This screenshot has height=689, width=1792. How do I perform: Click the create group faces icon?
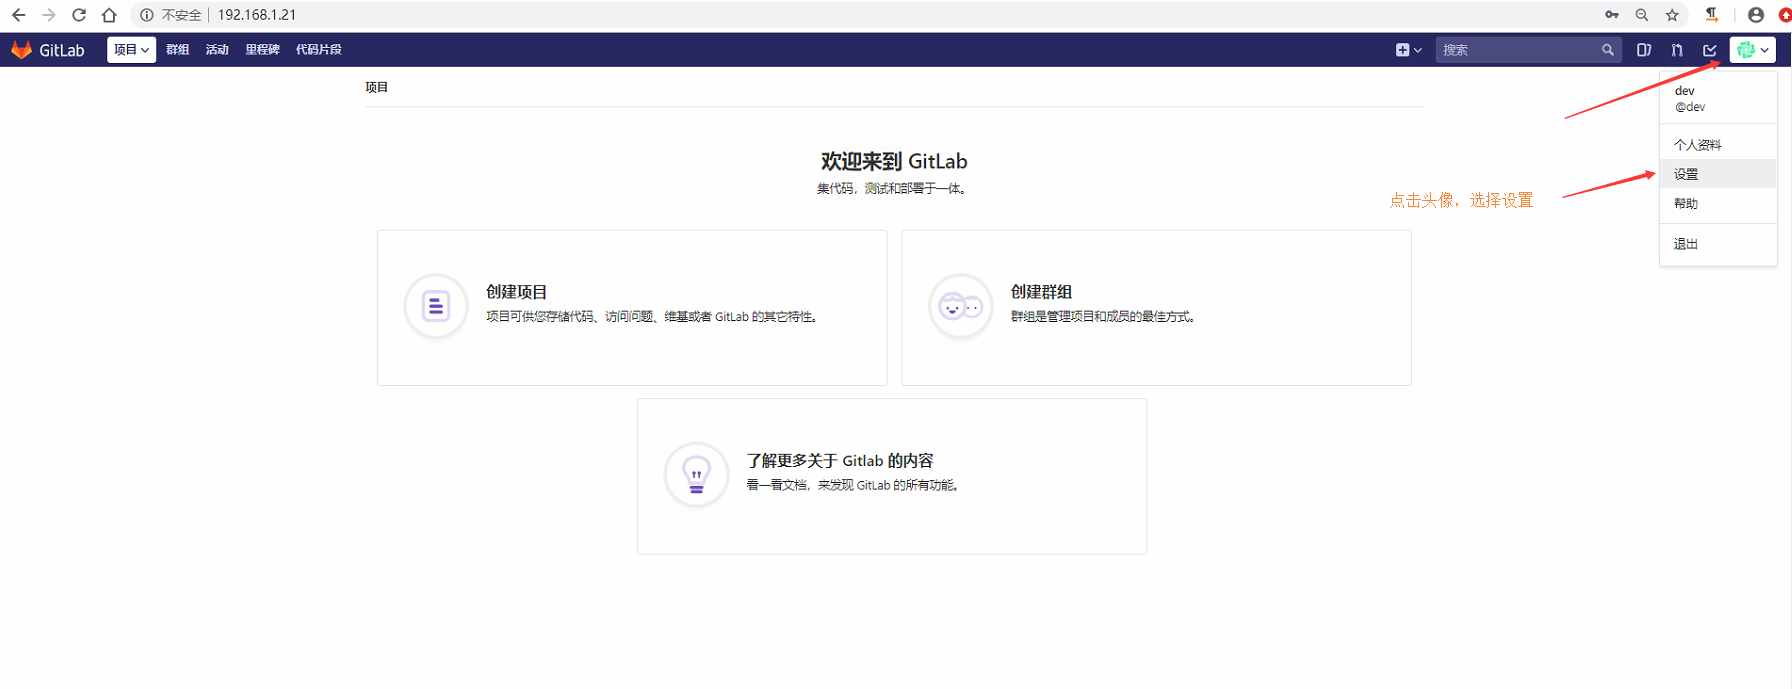pyautogui.click(x=960, y=306)
